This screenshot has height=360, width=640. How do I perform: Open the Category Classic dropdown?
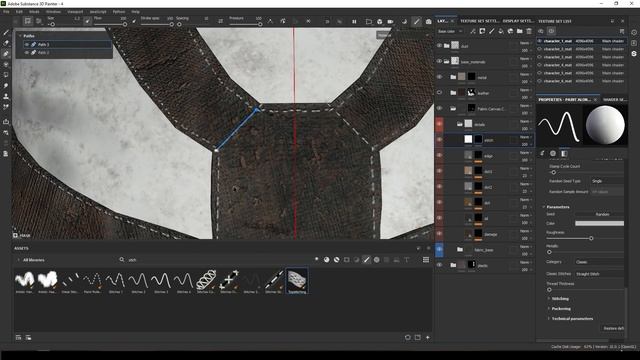click(x=599, y=262)
